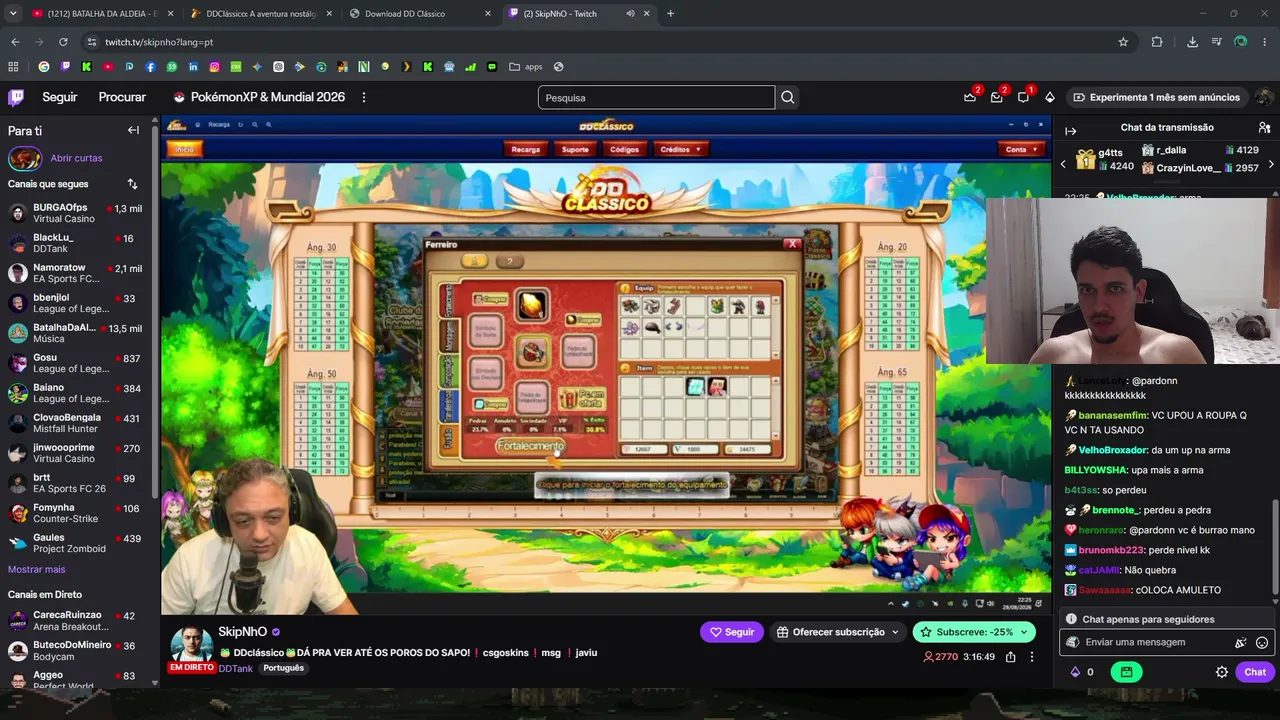The width and height of the screenshot is (1280, 720).
Task: Click the Twitch search magnifier button
Action: [x=788, y=97]
